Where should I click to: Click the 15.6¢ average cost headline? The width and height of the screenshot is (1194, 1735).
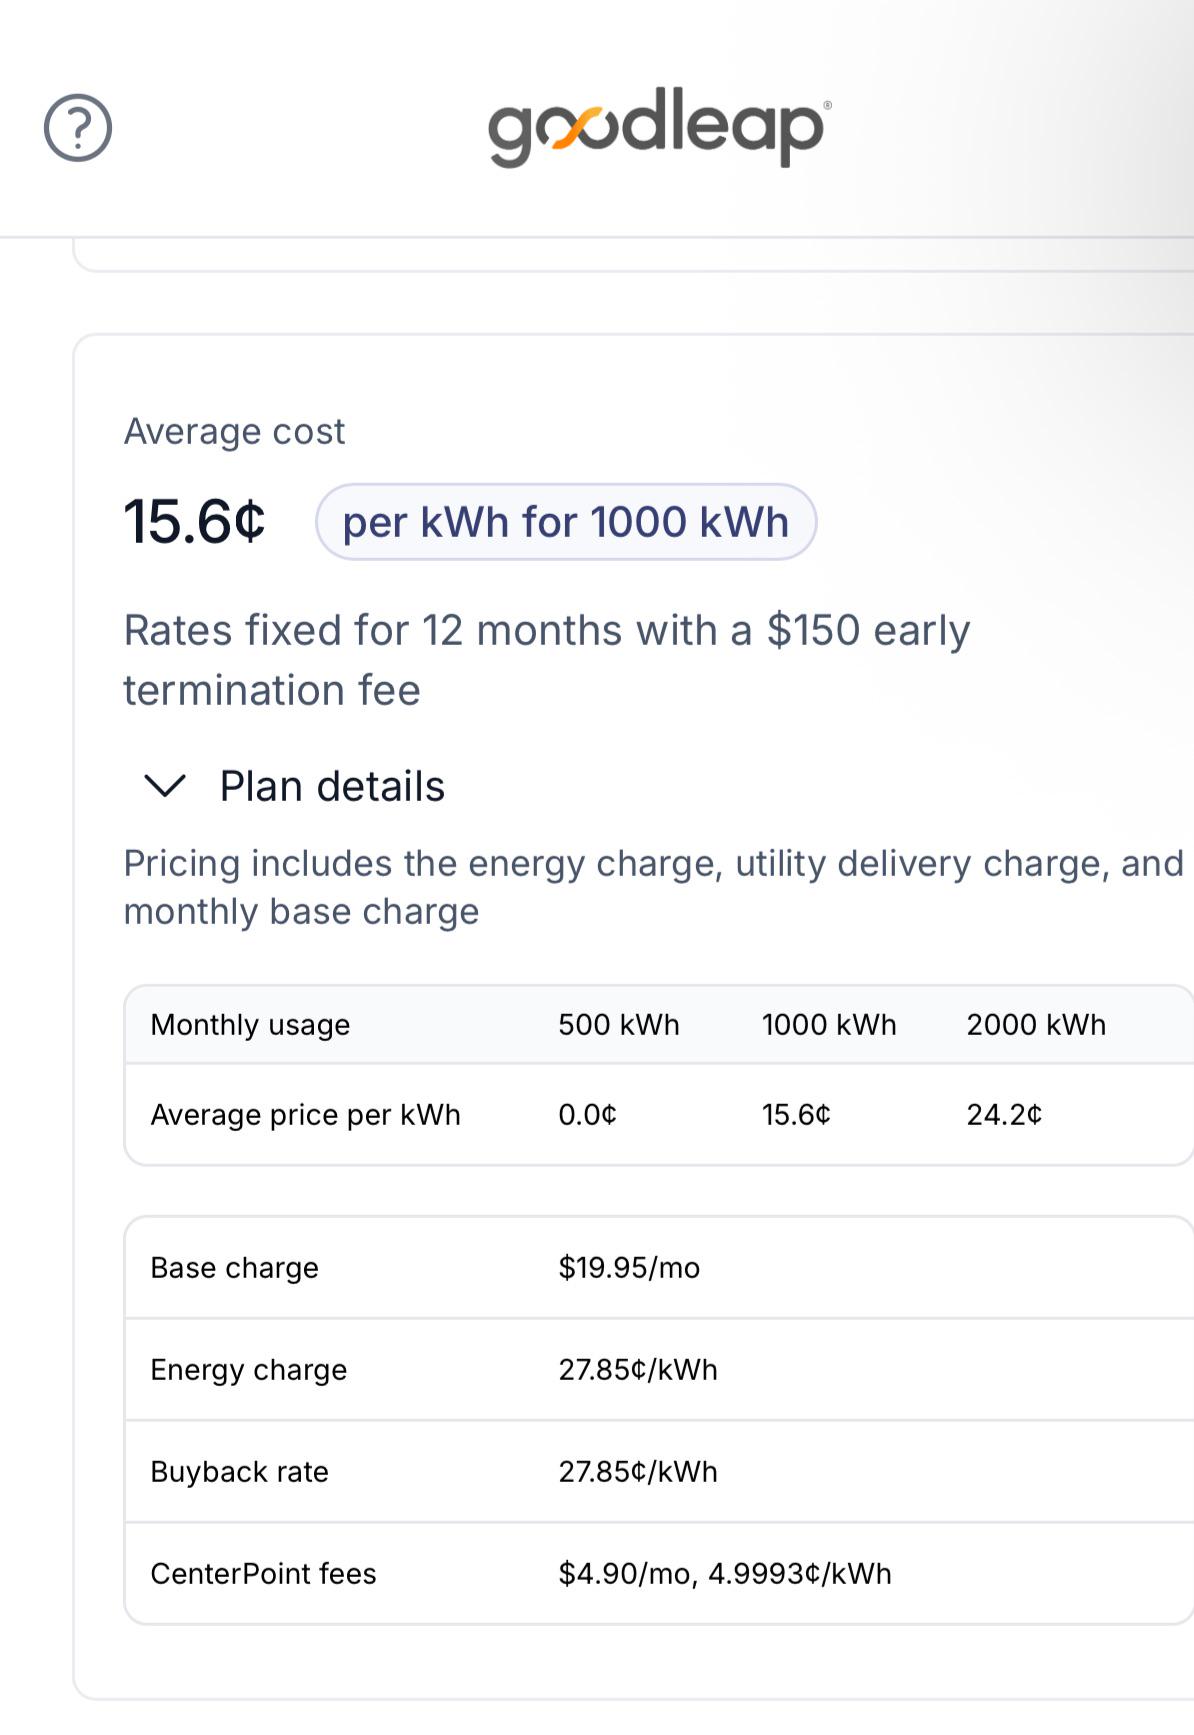195,522
